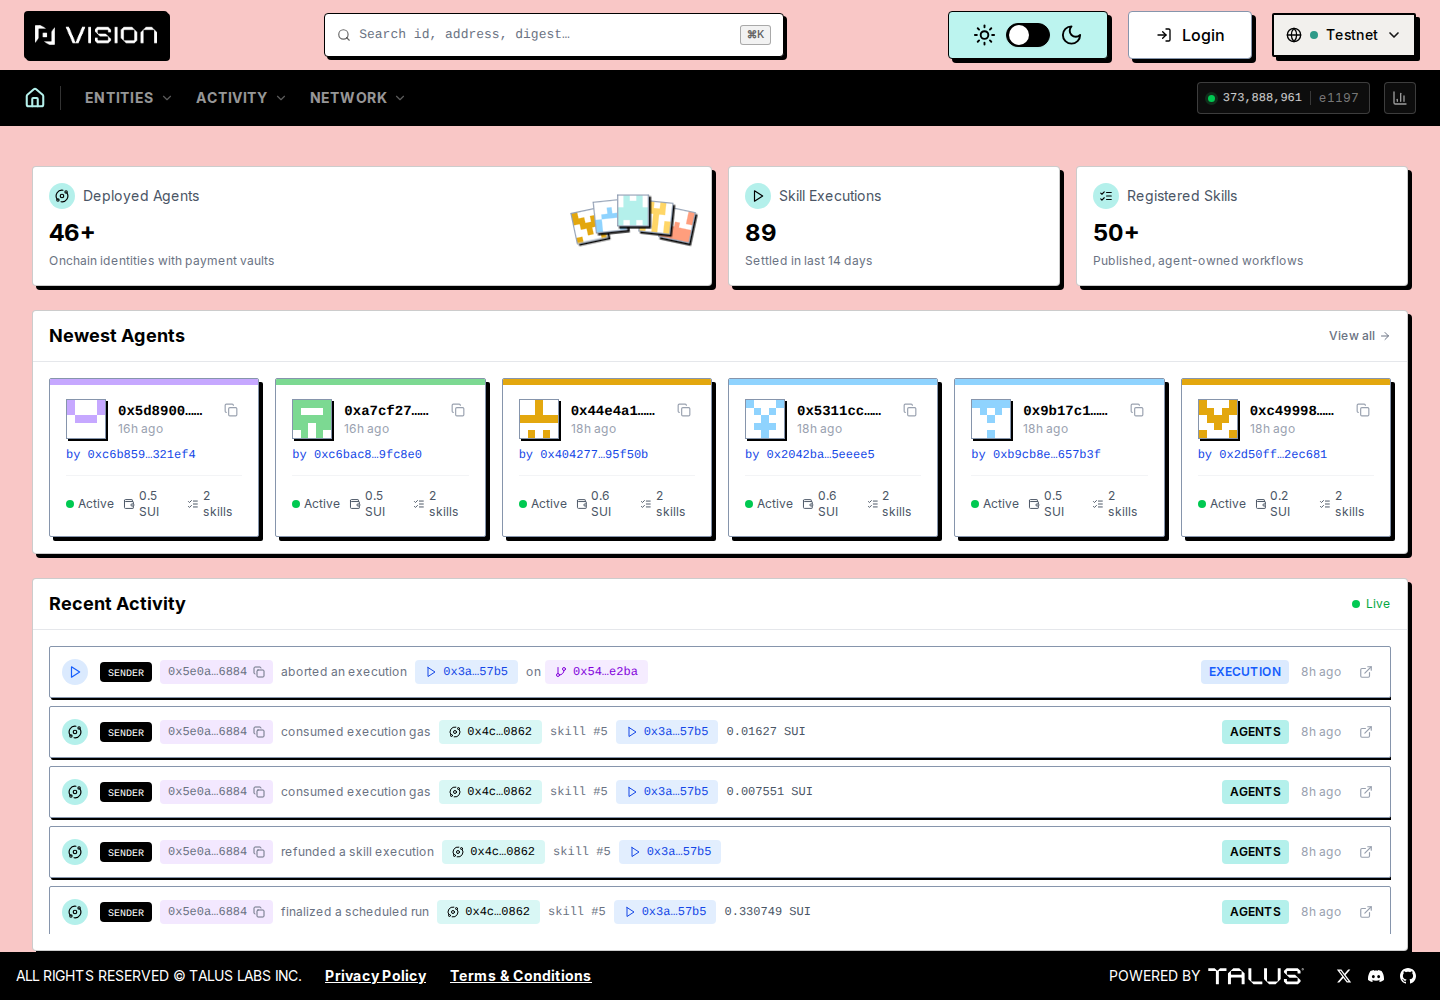Image resolution: width=1440 pixels, height=1000 pixels.
Task: Open the X (Twitter) footer icon
Action: pyautogui.click(x=1344, y=976)
